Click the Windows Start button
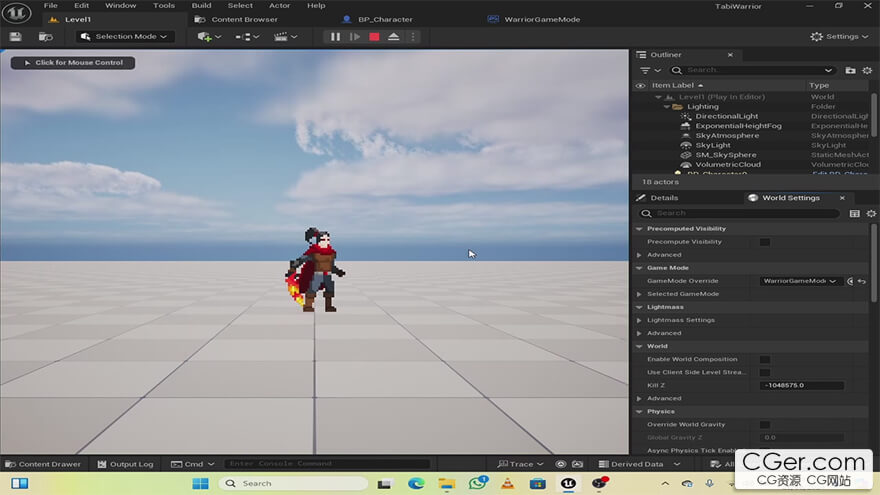Image resolution: width=880 pixels, height=495 pixels. tap(200, 483)
